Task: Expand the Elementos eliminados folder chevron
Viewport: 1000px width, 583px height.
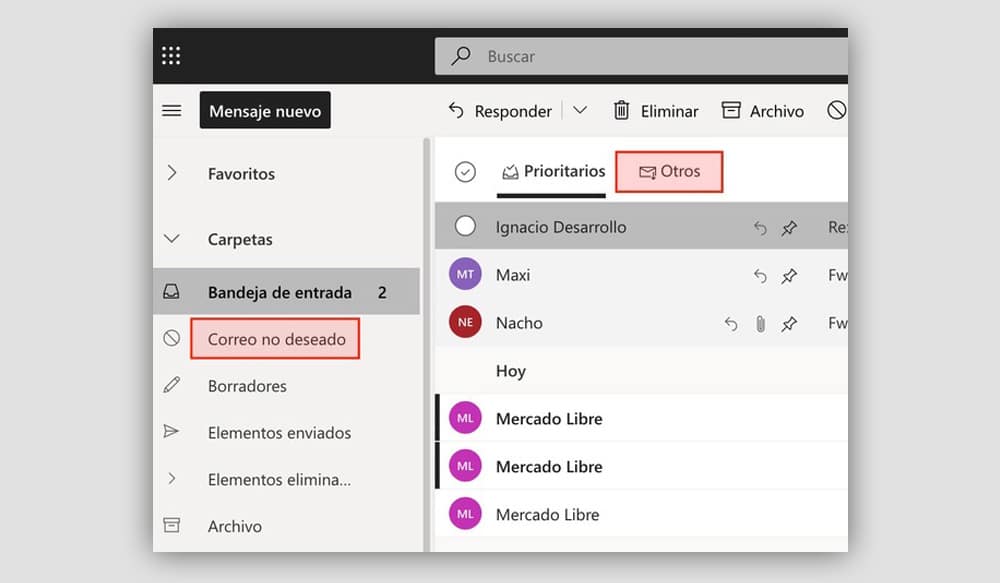Action: 171,479
